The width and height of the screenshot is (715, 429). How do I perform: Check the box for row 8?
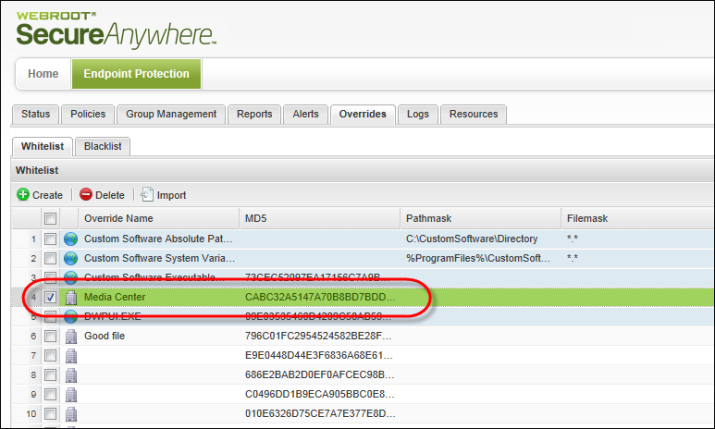50,375
